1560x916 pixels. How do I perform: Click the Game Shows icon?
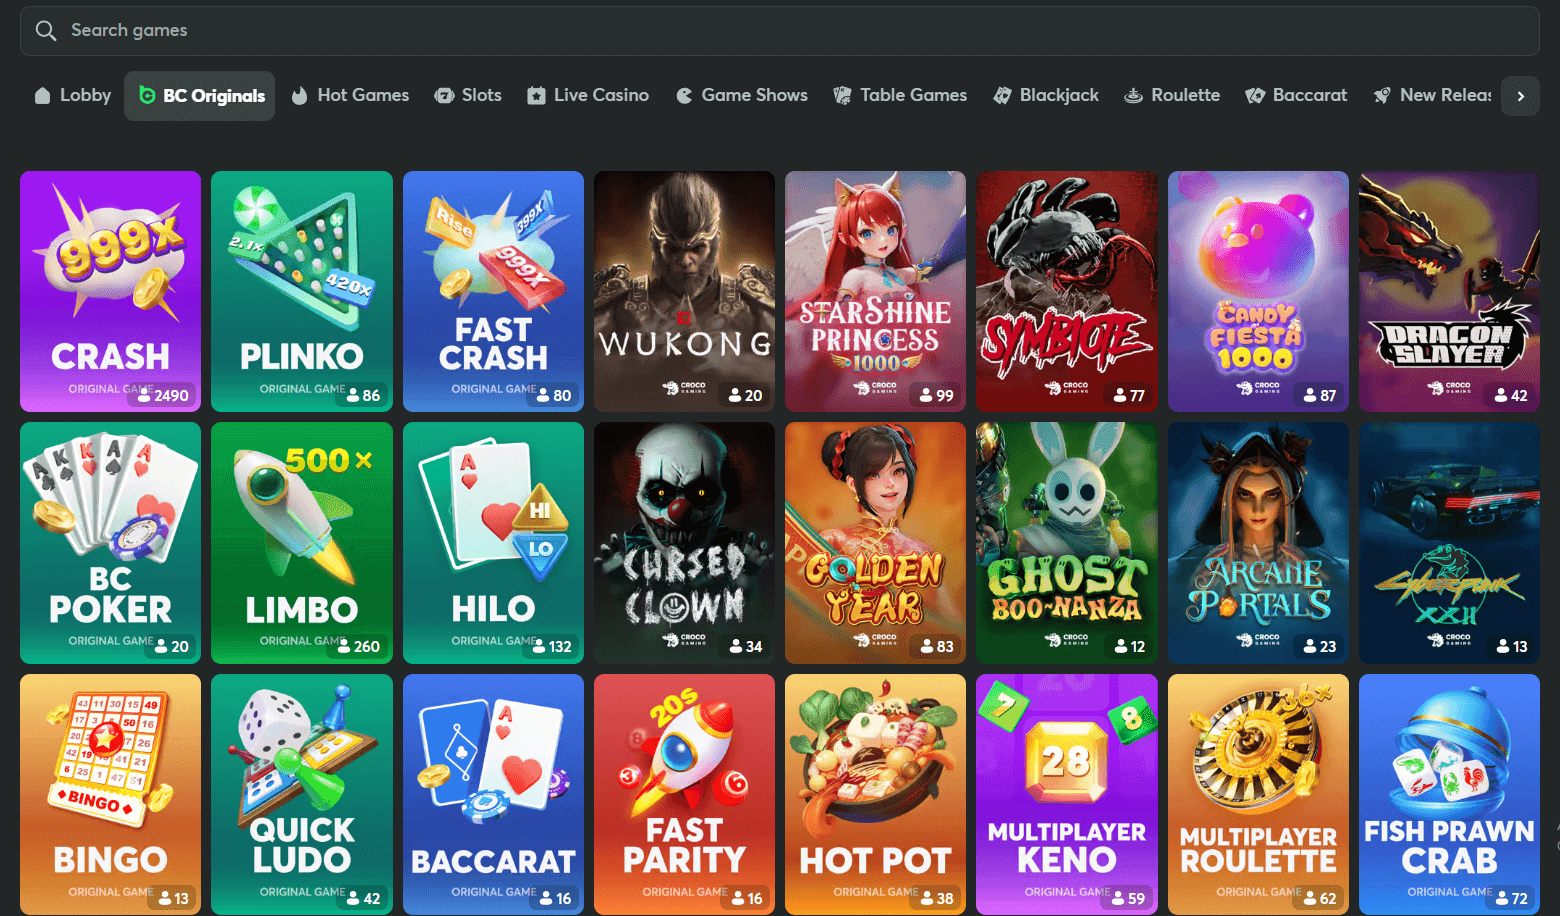[x=684, y=96]
